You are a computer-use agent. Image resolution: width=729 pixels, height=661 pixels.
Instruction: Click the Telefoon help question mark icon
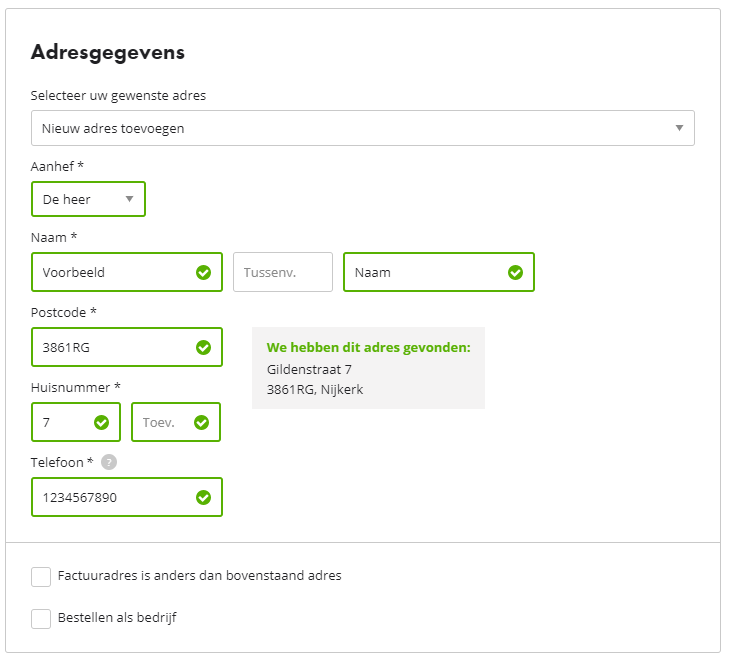click(x=109, y=463)
